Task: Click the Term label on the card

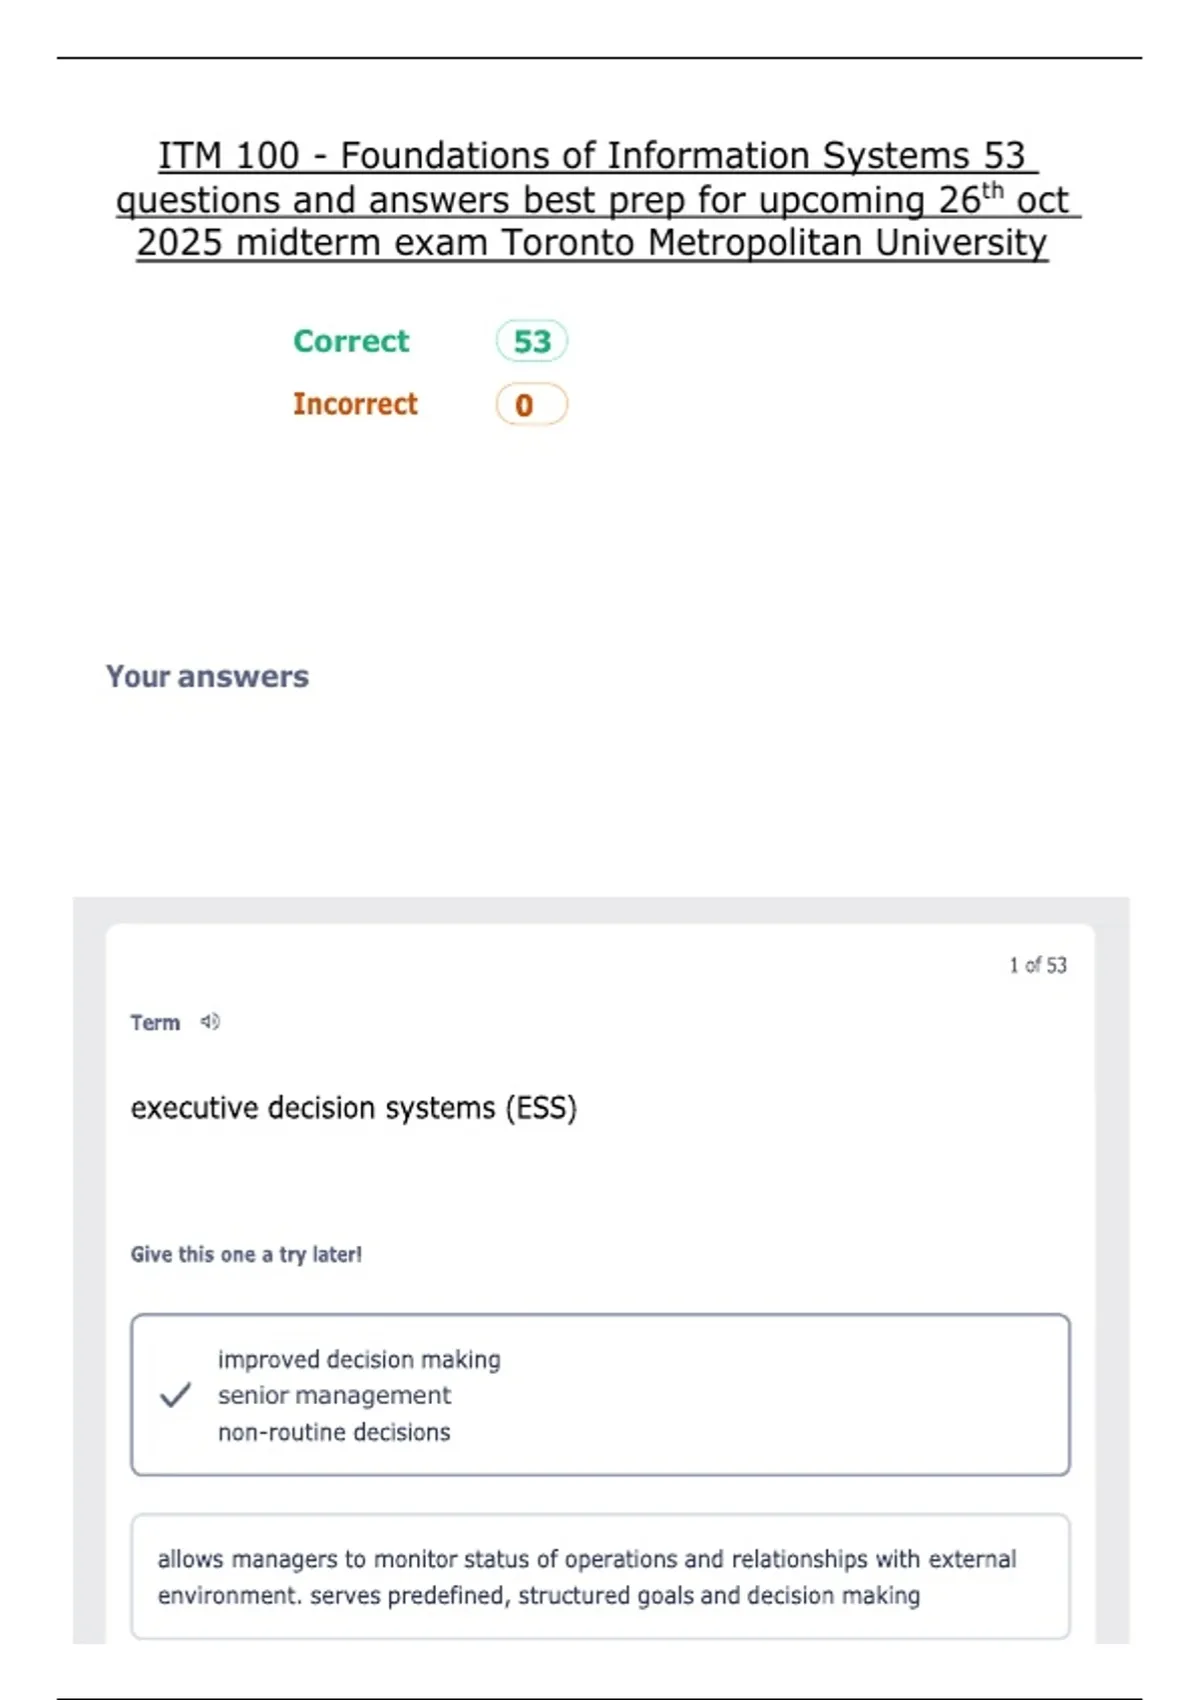Action: (x=155, y=1023)
